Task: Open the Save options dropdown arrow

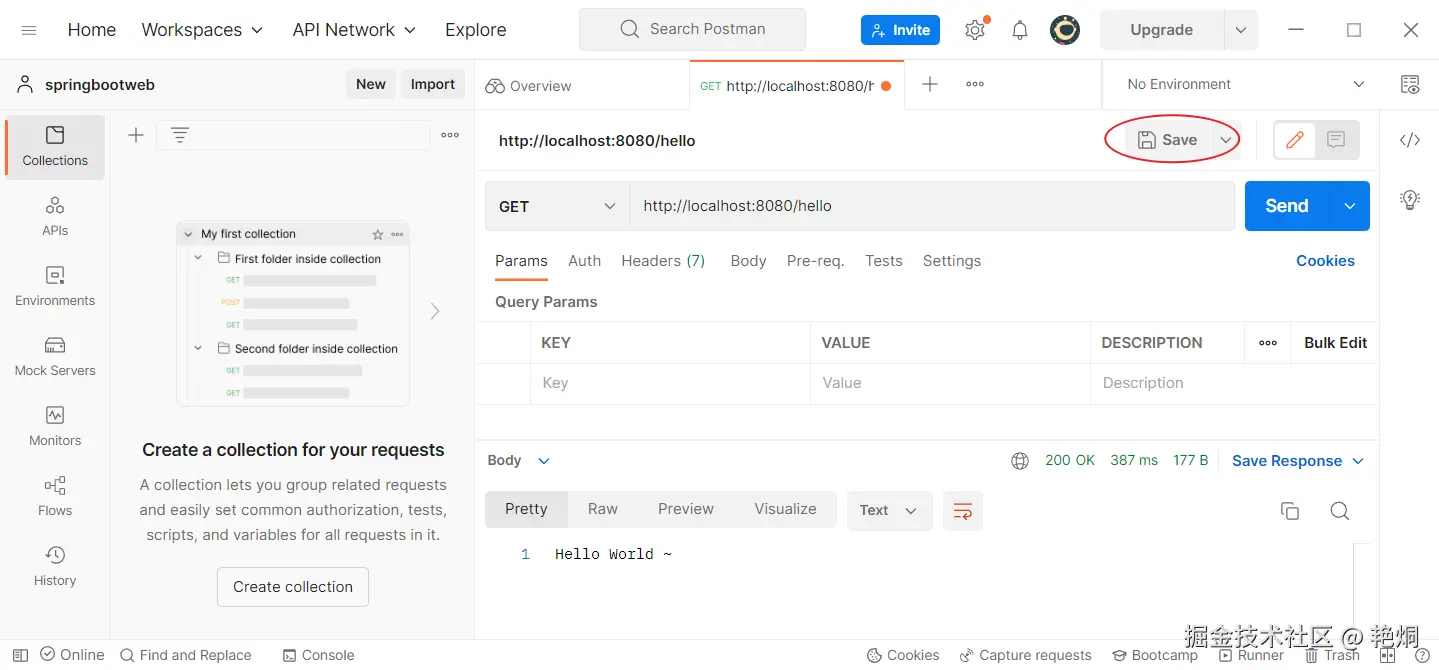Action: click(x=1226, y=140)
